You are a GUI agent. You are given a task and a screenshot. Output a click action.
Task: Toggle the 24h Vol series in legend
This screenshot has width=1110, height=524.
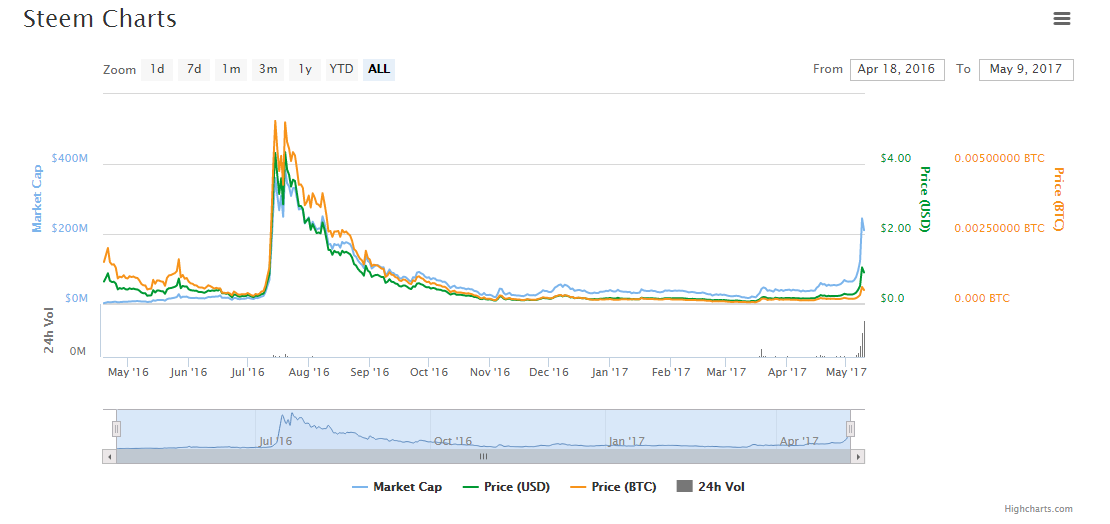pos(711,486)
